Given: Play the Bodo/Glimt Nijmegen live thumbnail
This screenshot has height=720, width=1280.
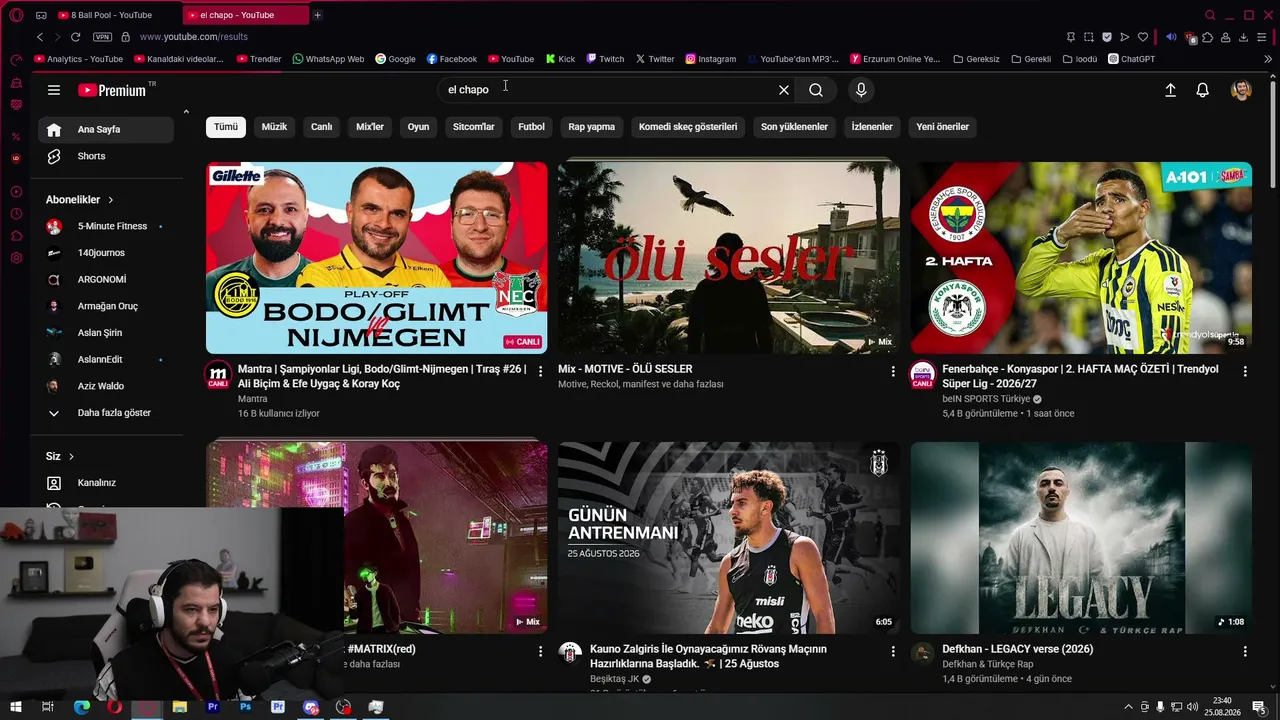Looking at the screenshot, I should (x=377, y=258).
